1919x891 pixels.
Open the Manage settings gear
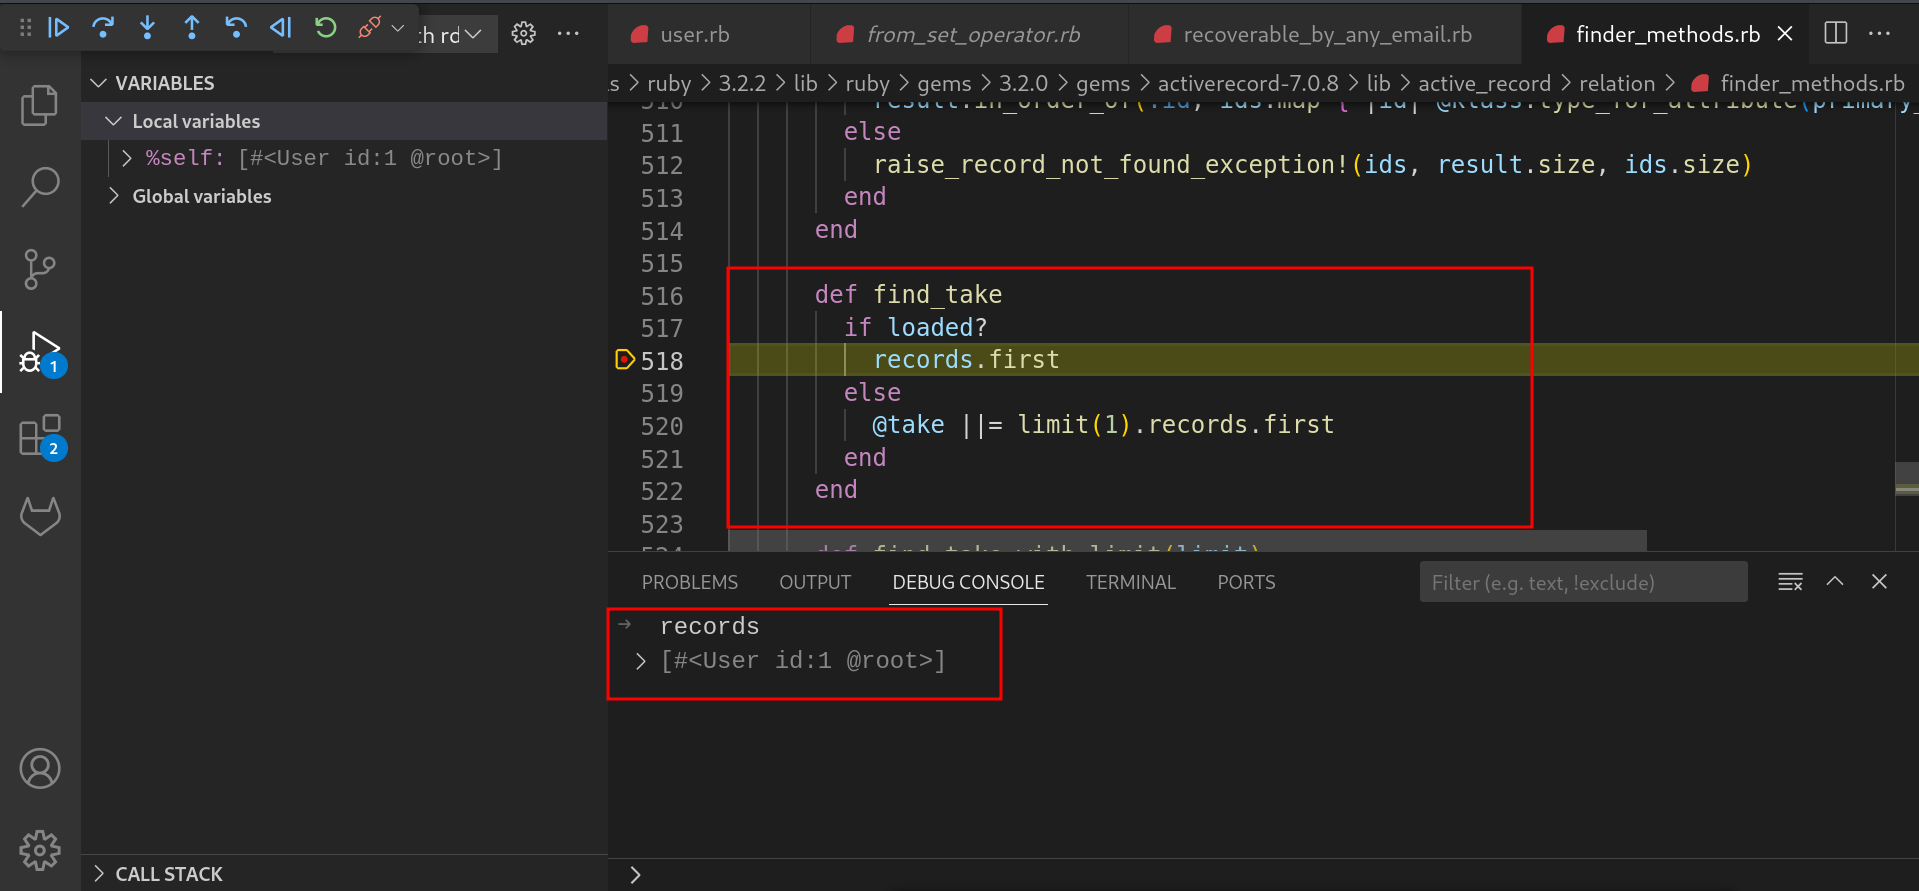(x=40, y=850)
